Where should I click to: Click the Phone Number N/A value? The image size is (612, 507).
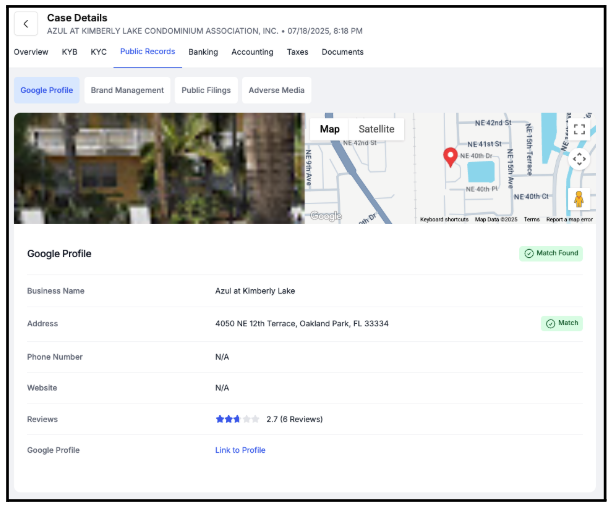[x=222, y=357]
